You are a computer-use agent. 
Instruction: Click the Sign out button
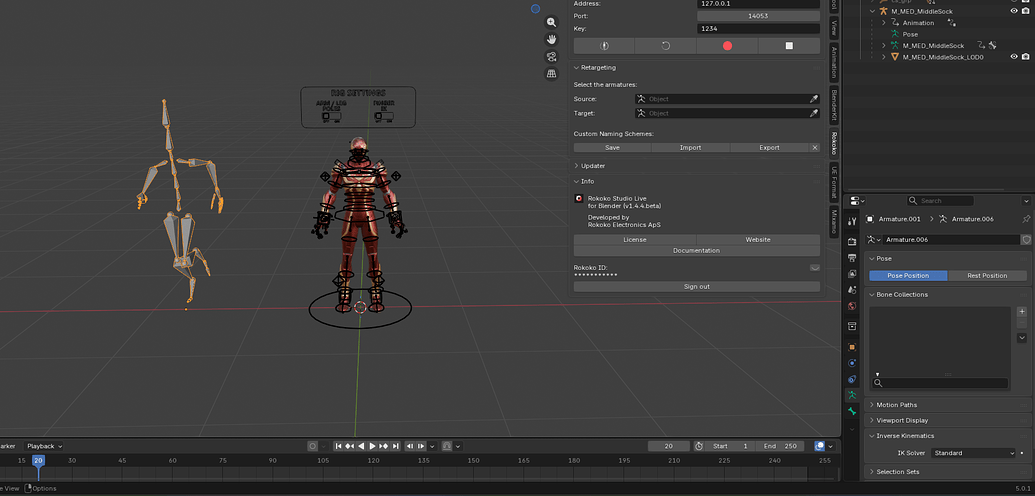click(x=696, y=287)
